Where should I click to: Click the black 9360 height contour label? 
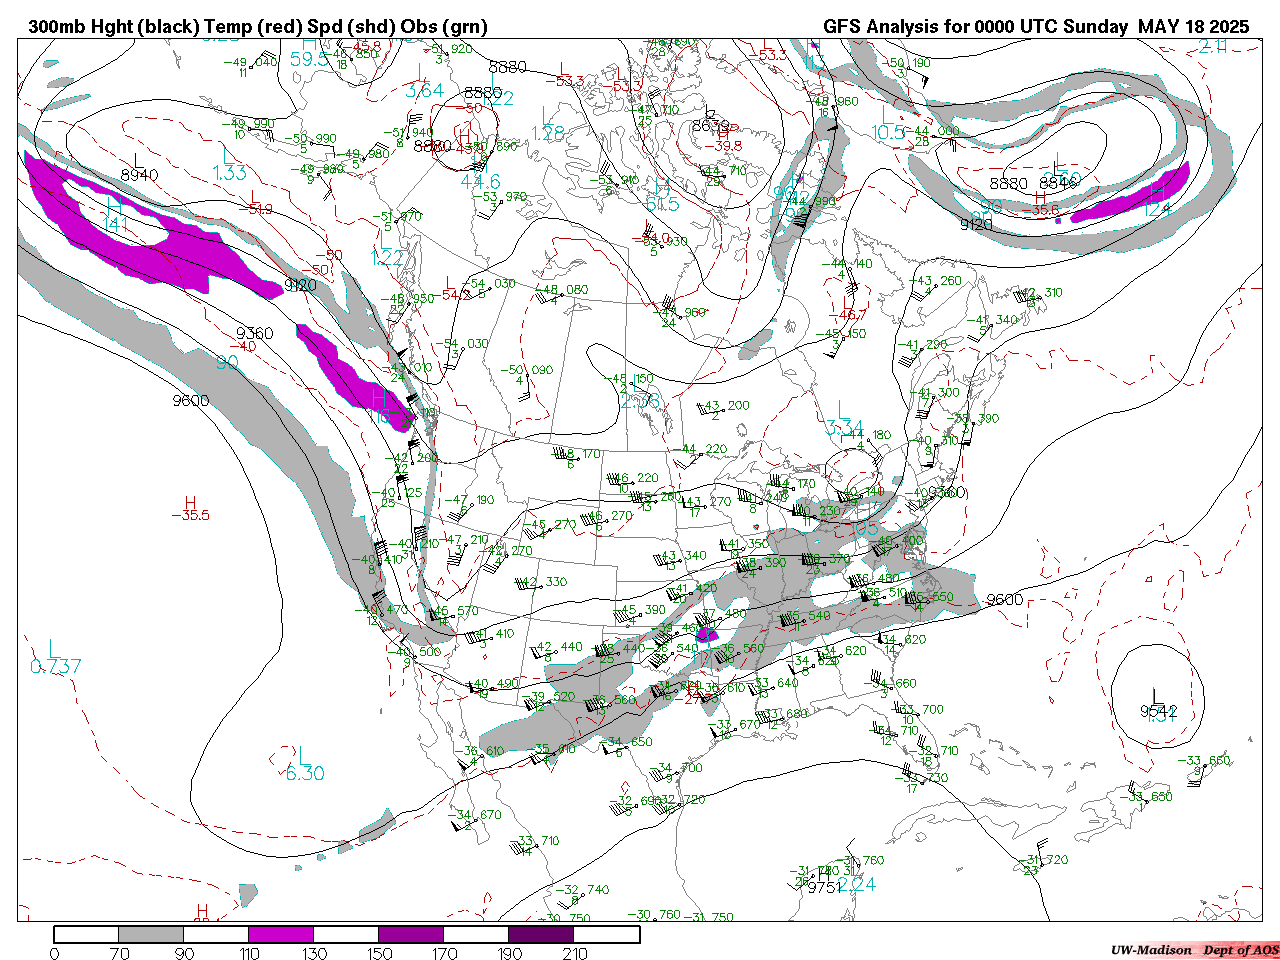pos(255,333)
